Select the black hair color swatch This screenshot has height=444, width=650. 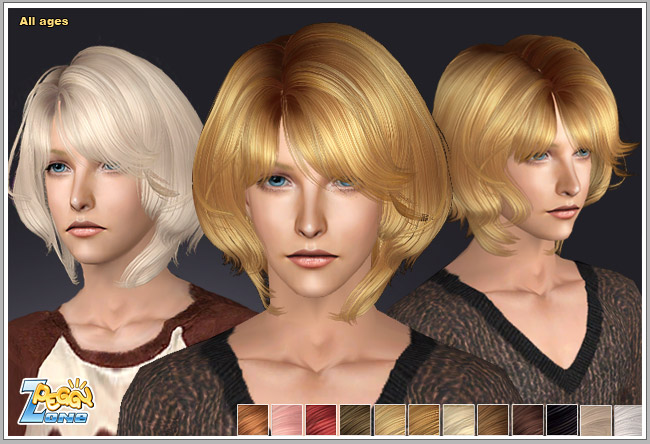pyautogui.click(x=562, y=420)
